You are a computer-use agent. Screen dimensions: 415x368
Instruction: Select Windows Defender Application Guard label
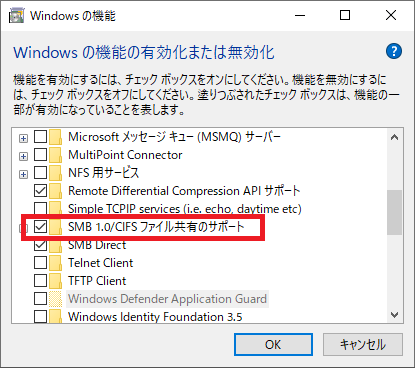tap(168, 299)
